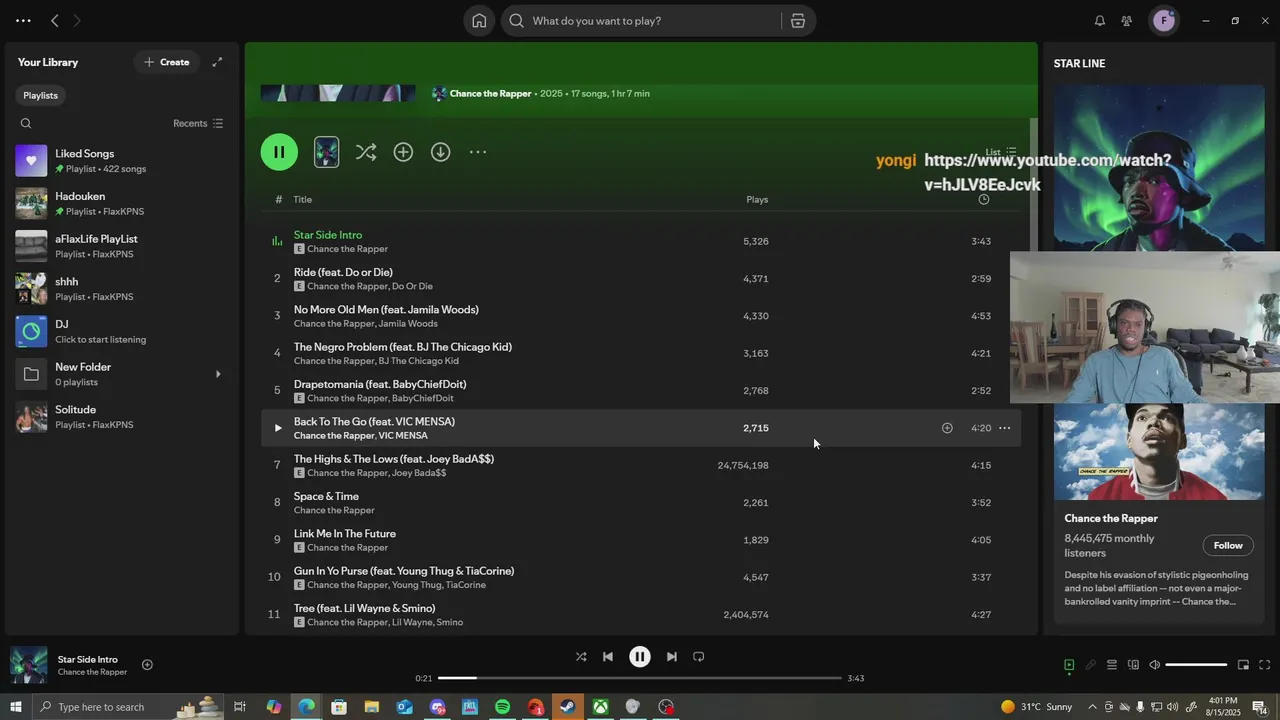Open the three-dot app menu at top-left
This screenshot has height=720, width=1280.
(23, 21)
